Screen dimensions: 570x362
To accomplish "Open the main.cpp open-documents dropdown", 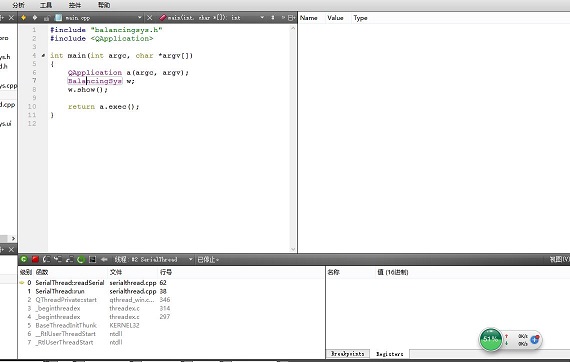I will pos(139,17).
